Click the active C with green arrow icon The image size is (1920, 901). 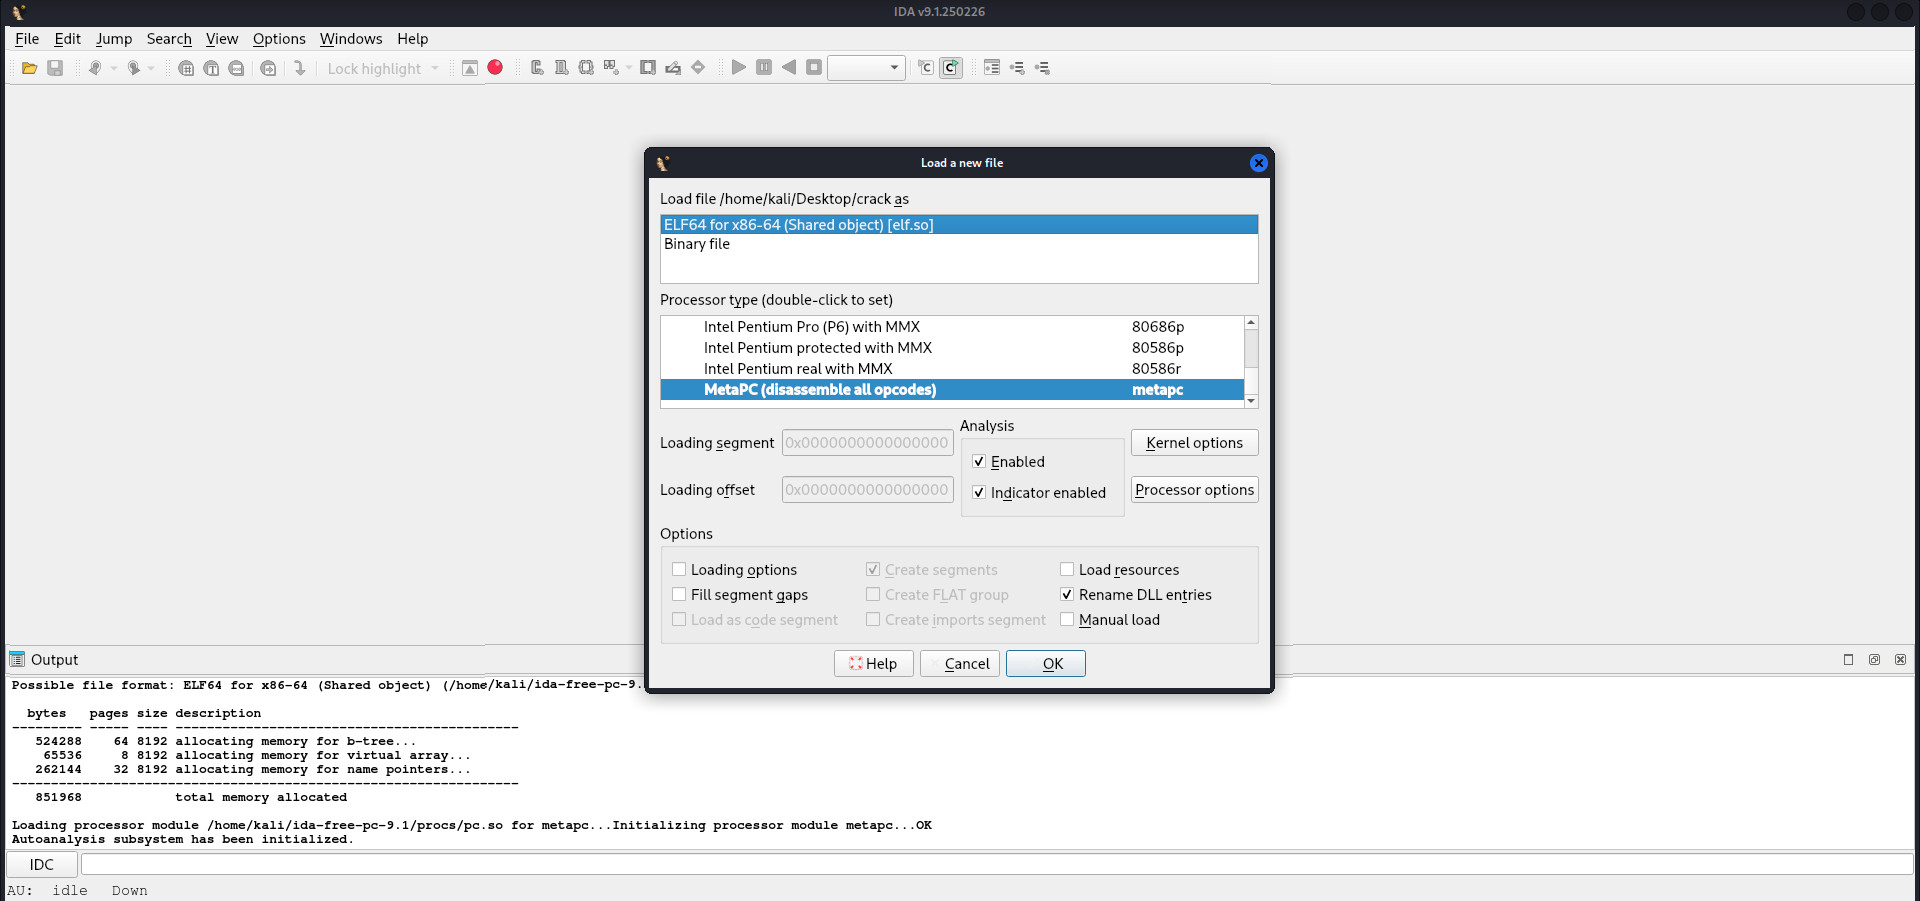click(951, 67)
